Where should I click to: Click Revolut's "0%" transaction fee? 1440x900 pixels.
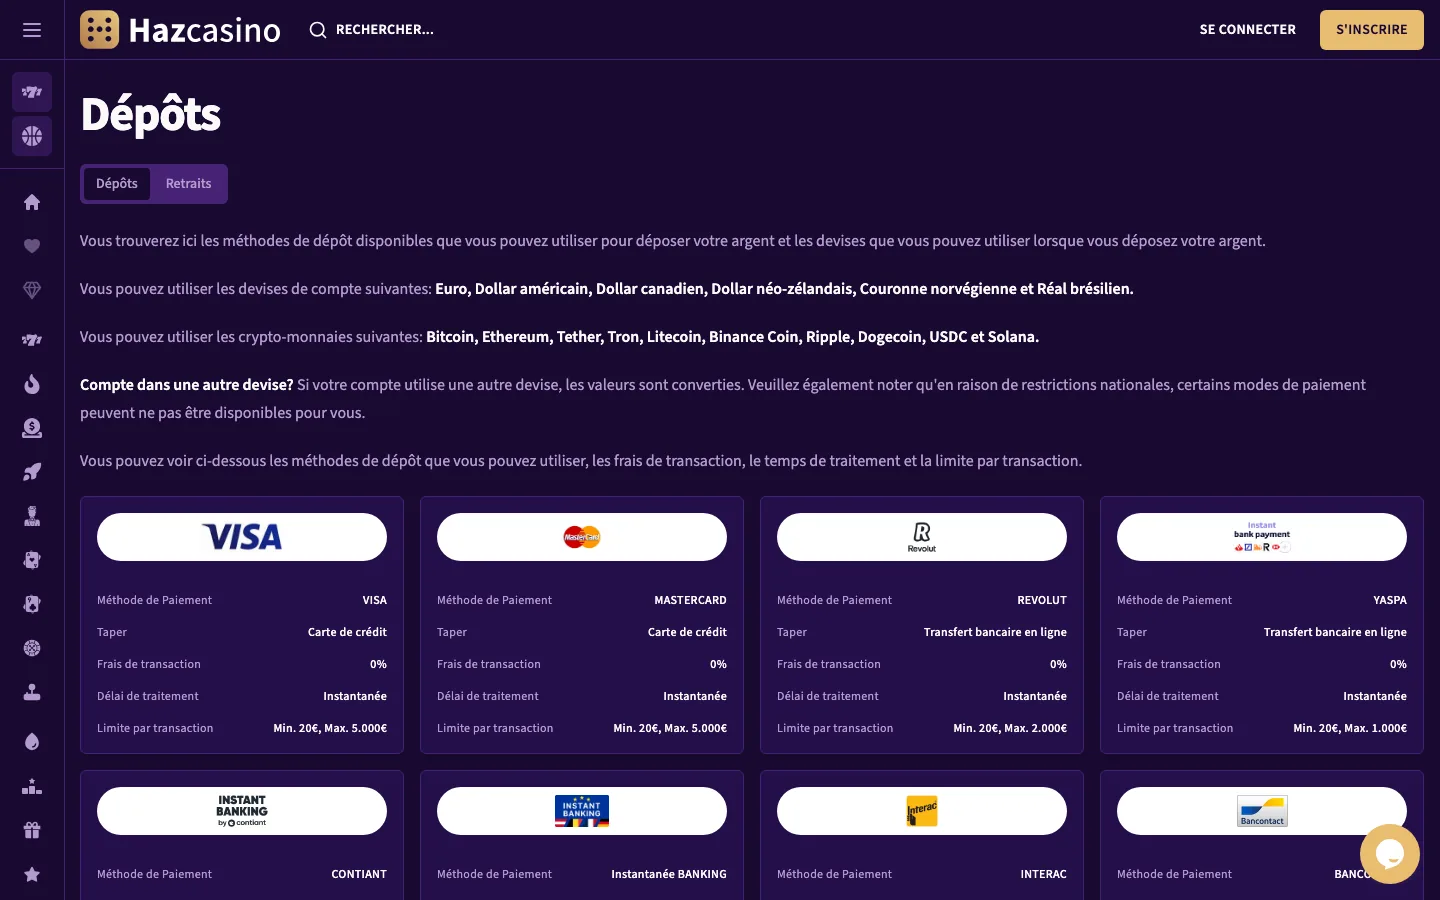1058,664
